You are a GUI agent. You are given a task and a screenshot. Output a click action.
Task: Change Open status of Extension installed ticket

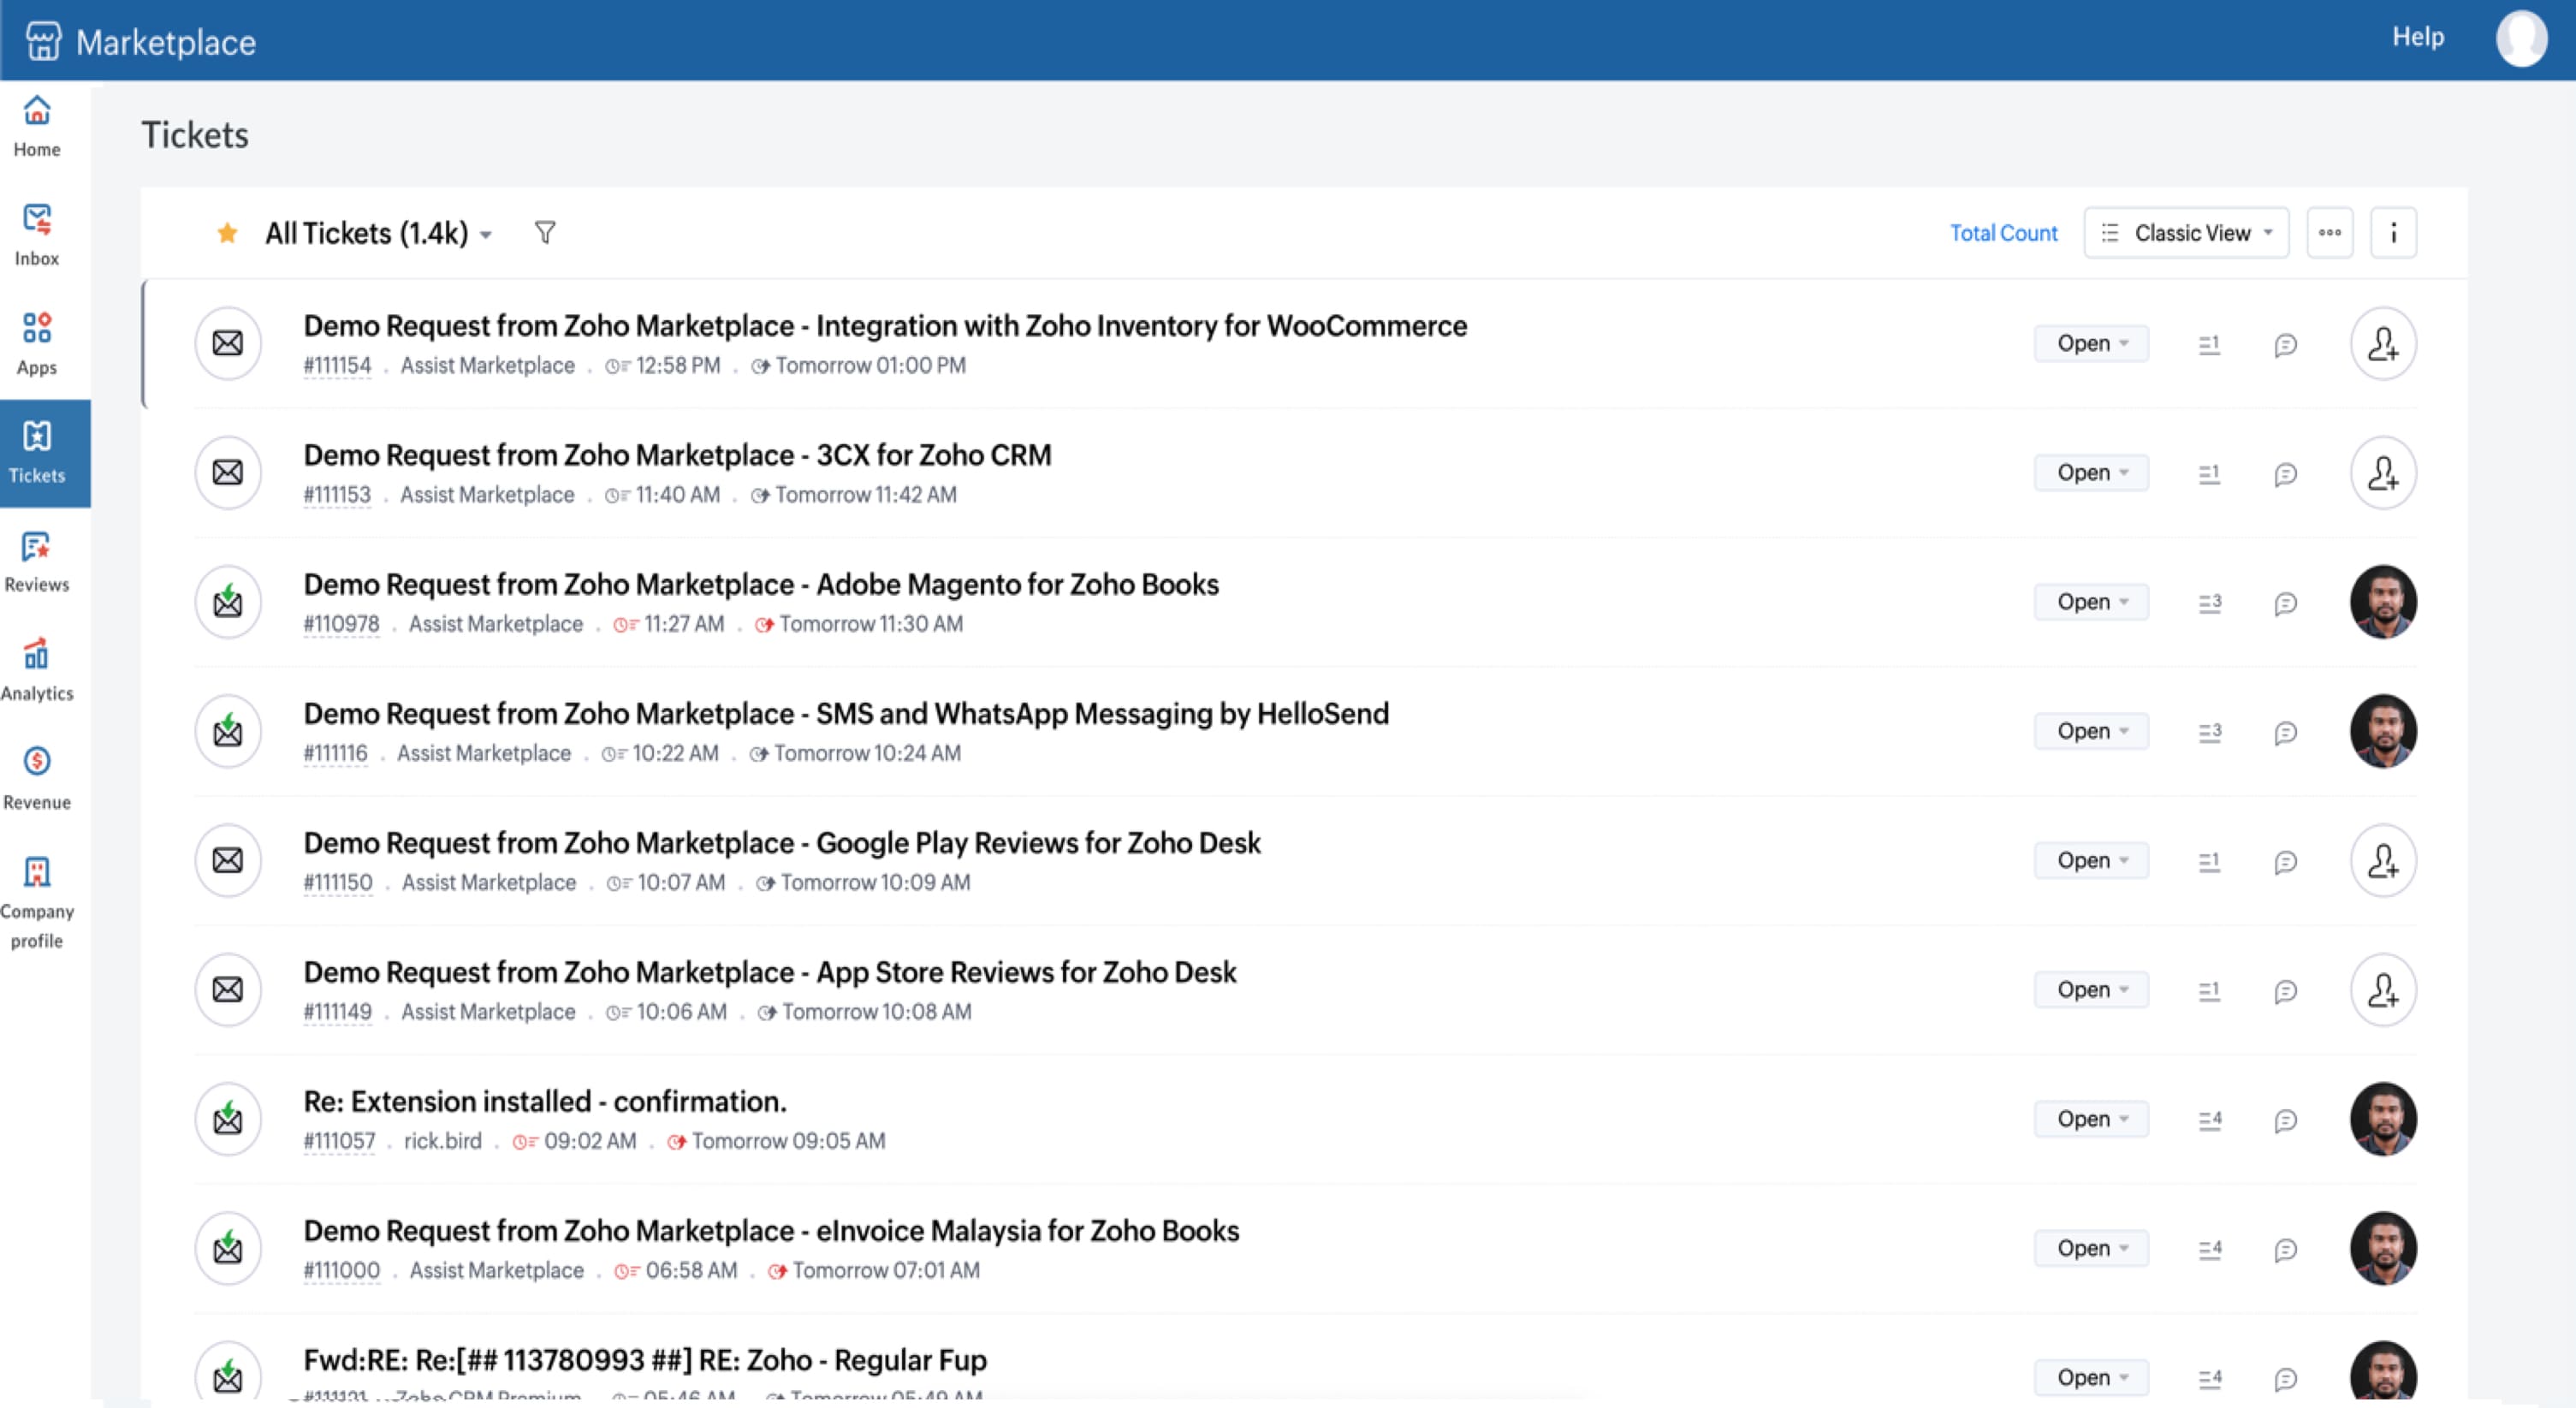[2091, 1119]
